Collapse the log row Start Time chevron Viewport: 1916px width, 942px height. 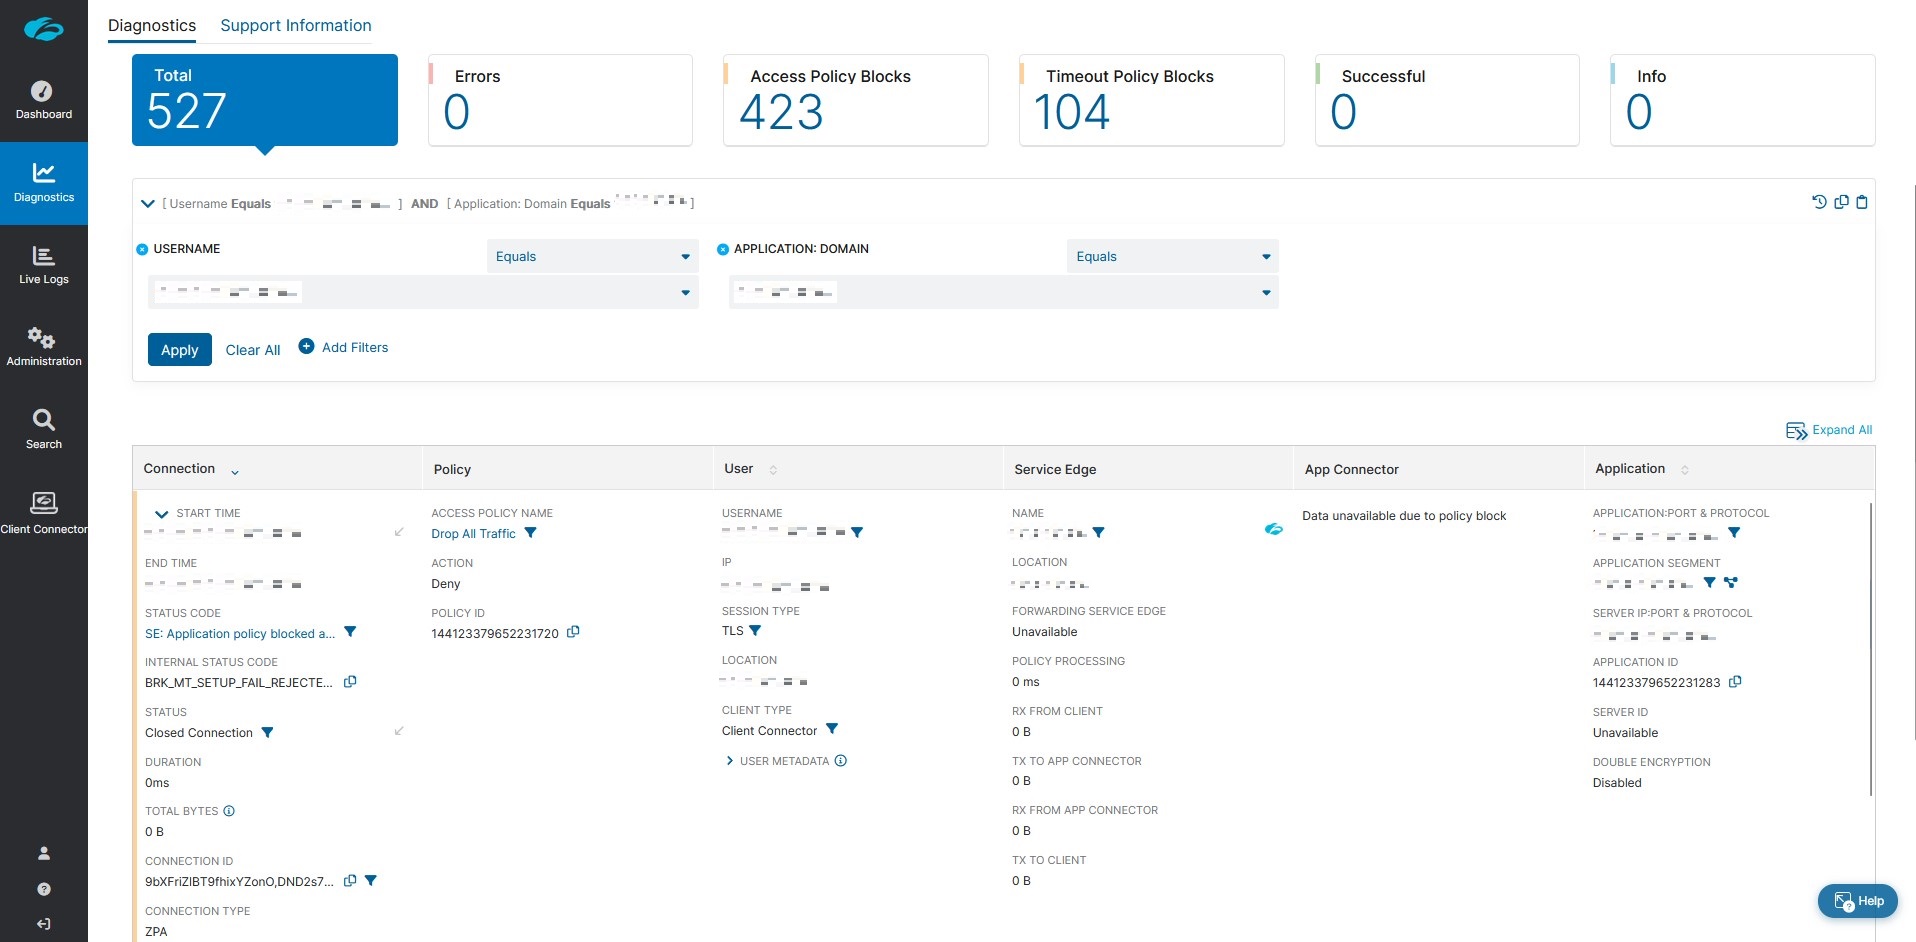pyautogui.click(x=161, y=514)
